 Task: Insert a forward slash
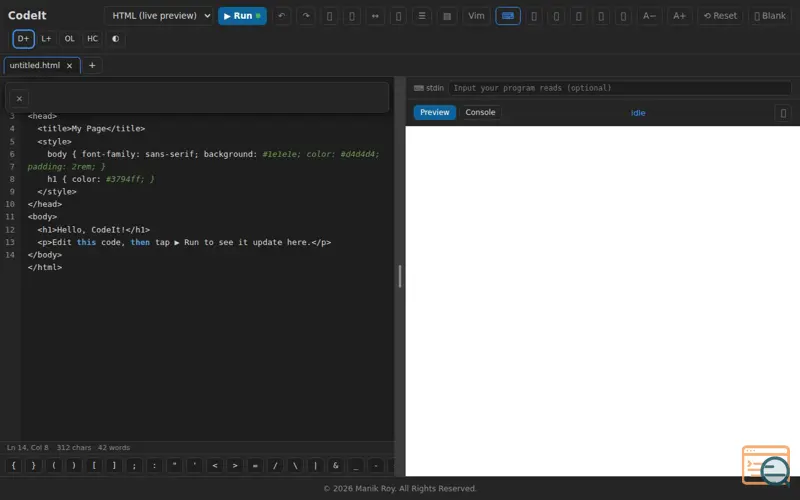[x=275, y=465]
